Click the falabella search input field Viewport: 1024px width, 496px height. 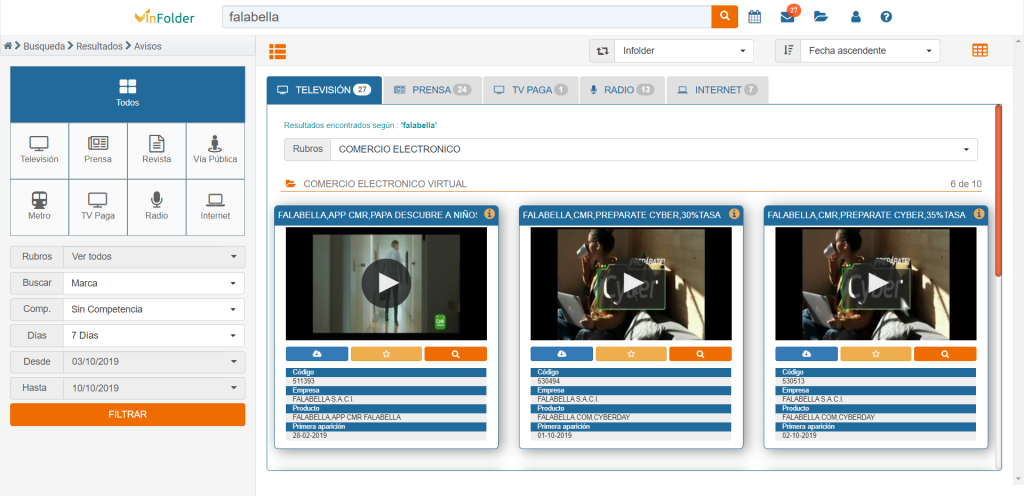coord(466,17)
